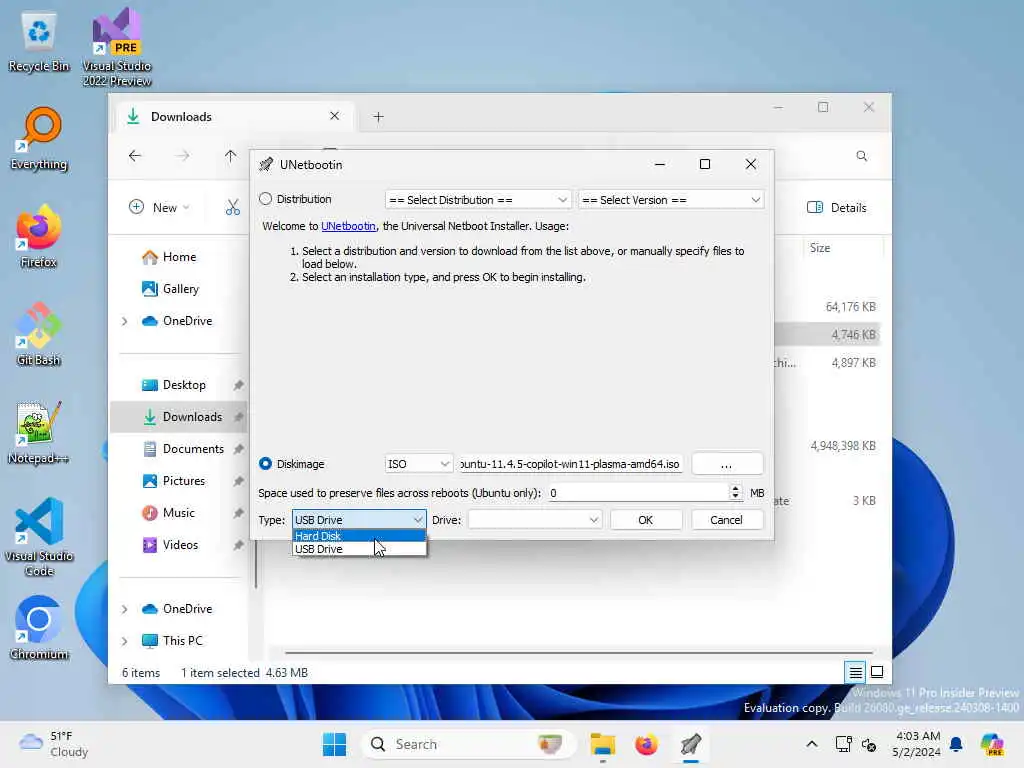
Task: Launch Everything search desktop icon
Action: click(x=39, y=138)
